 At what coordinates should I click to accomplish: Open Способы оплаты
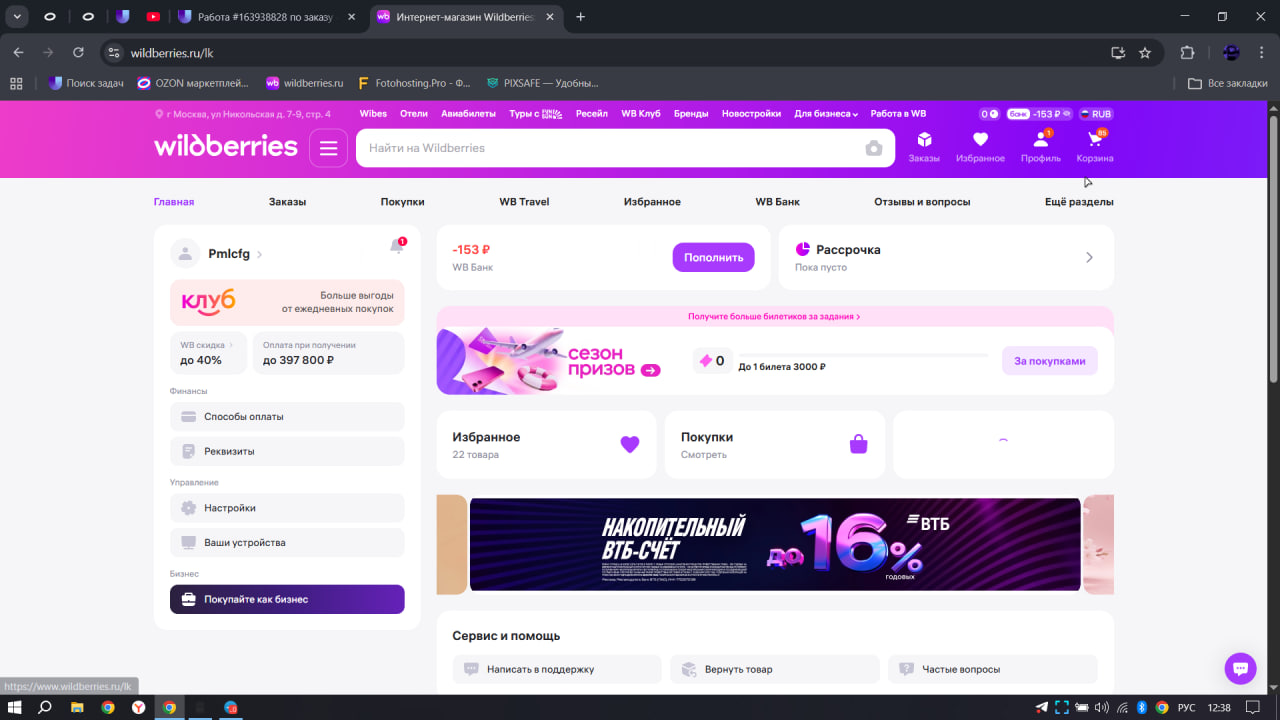point(287,417)
